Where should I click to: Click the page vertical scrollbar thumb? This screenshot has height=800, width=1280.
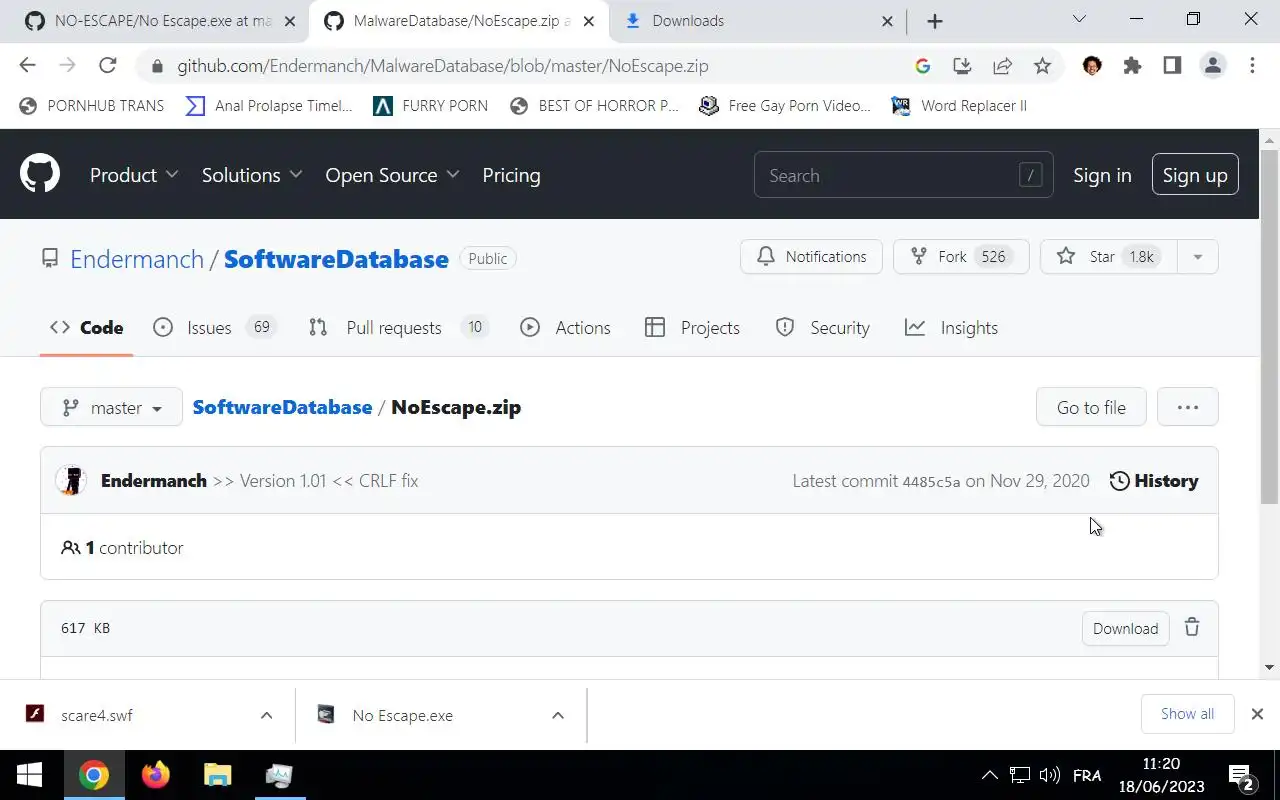coord(1269,325)
